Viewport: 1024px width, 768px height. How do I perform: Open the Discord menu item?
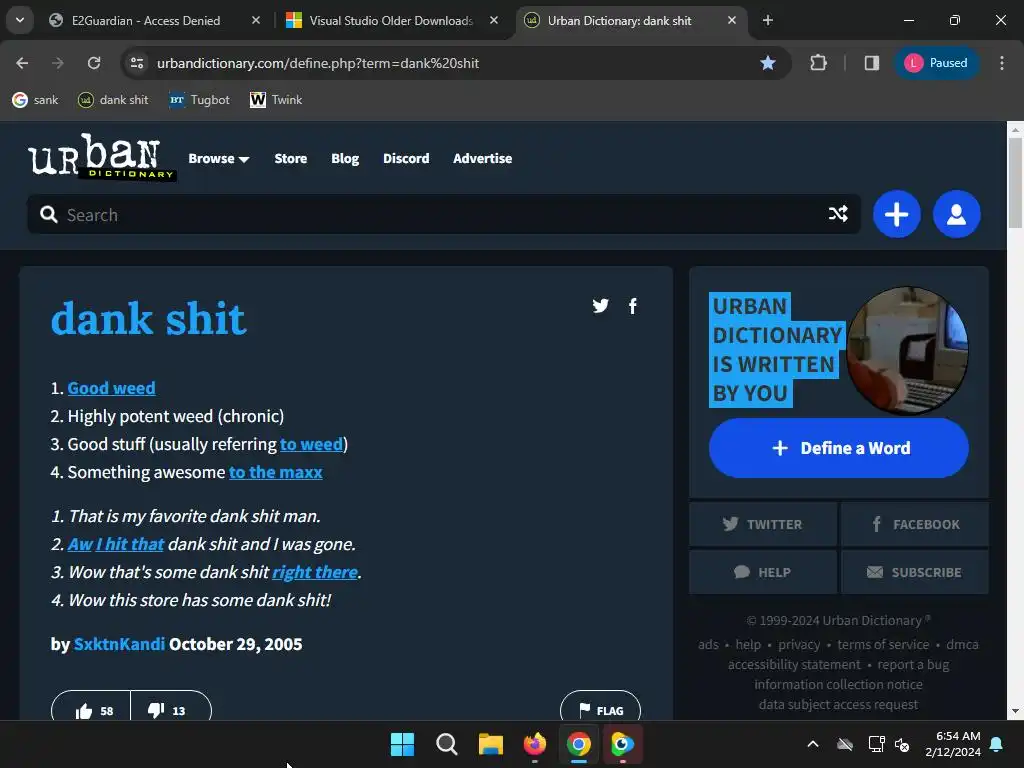tap(406, 159)
